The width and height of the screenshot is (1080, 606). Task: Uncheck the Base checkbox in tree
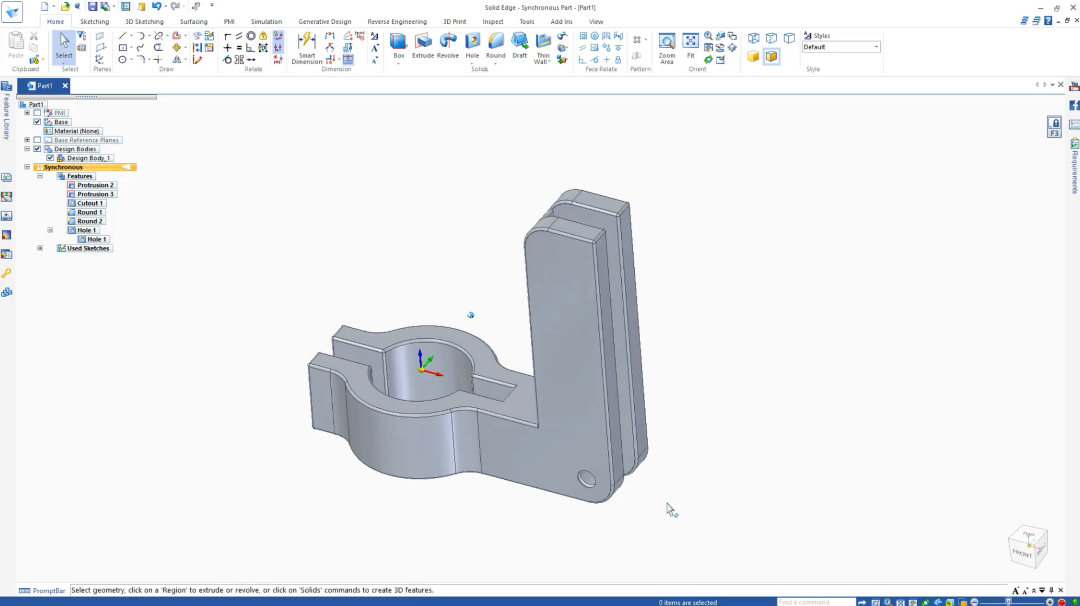point(37,122)
